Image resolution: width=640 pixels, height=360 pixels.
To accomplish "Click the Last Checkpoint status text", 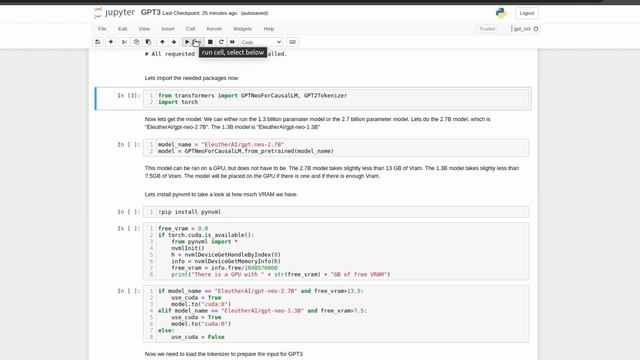I will coord(200,13).
